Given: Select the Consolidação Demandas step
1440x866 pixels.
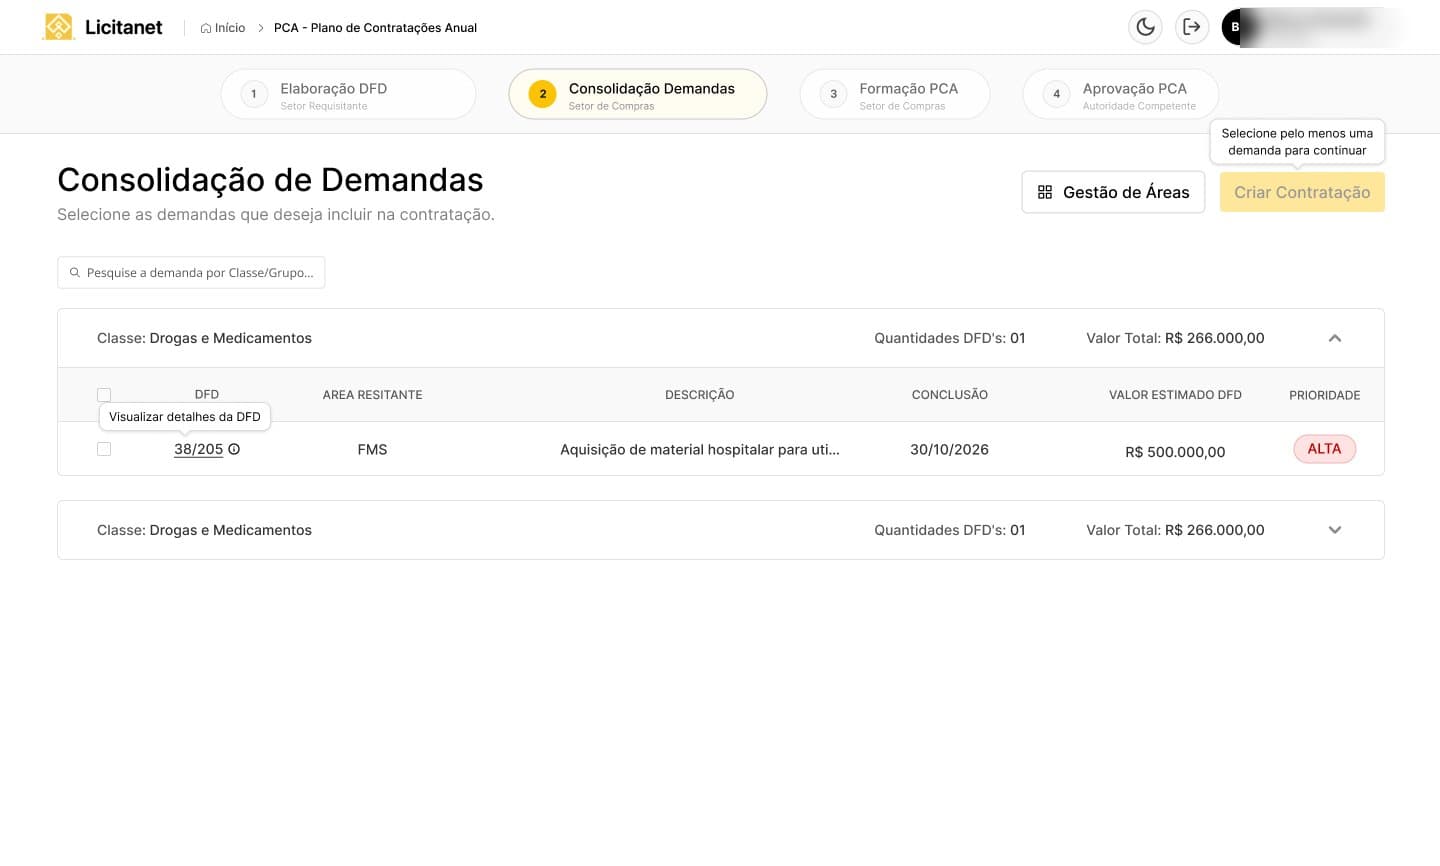Looking at the screenshot, I should pyautogui.click(x=638, y=94).
